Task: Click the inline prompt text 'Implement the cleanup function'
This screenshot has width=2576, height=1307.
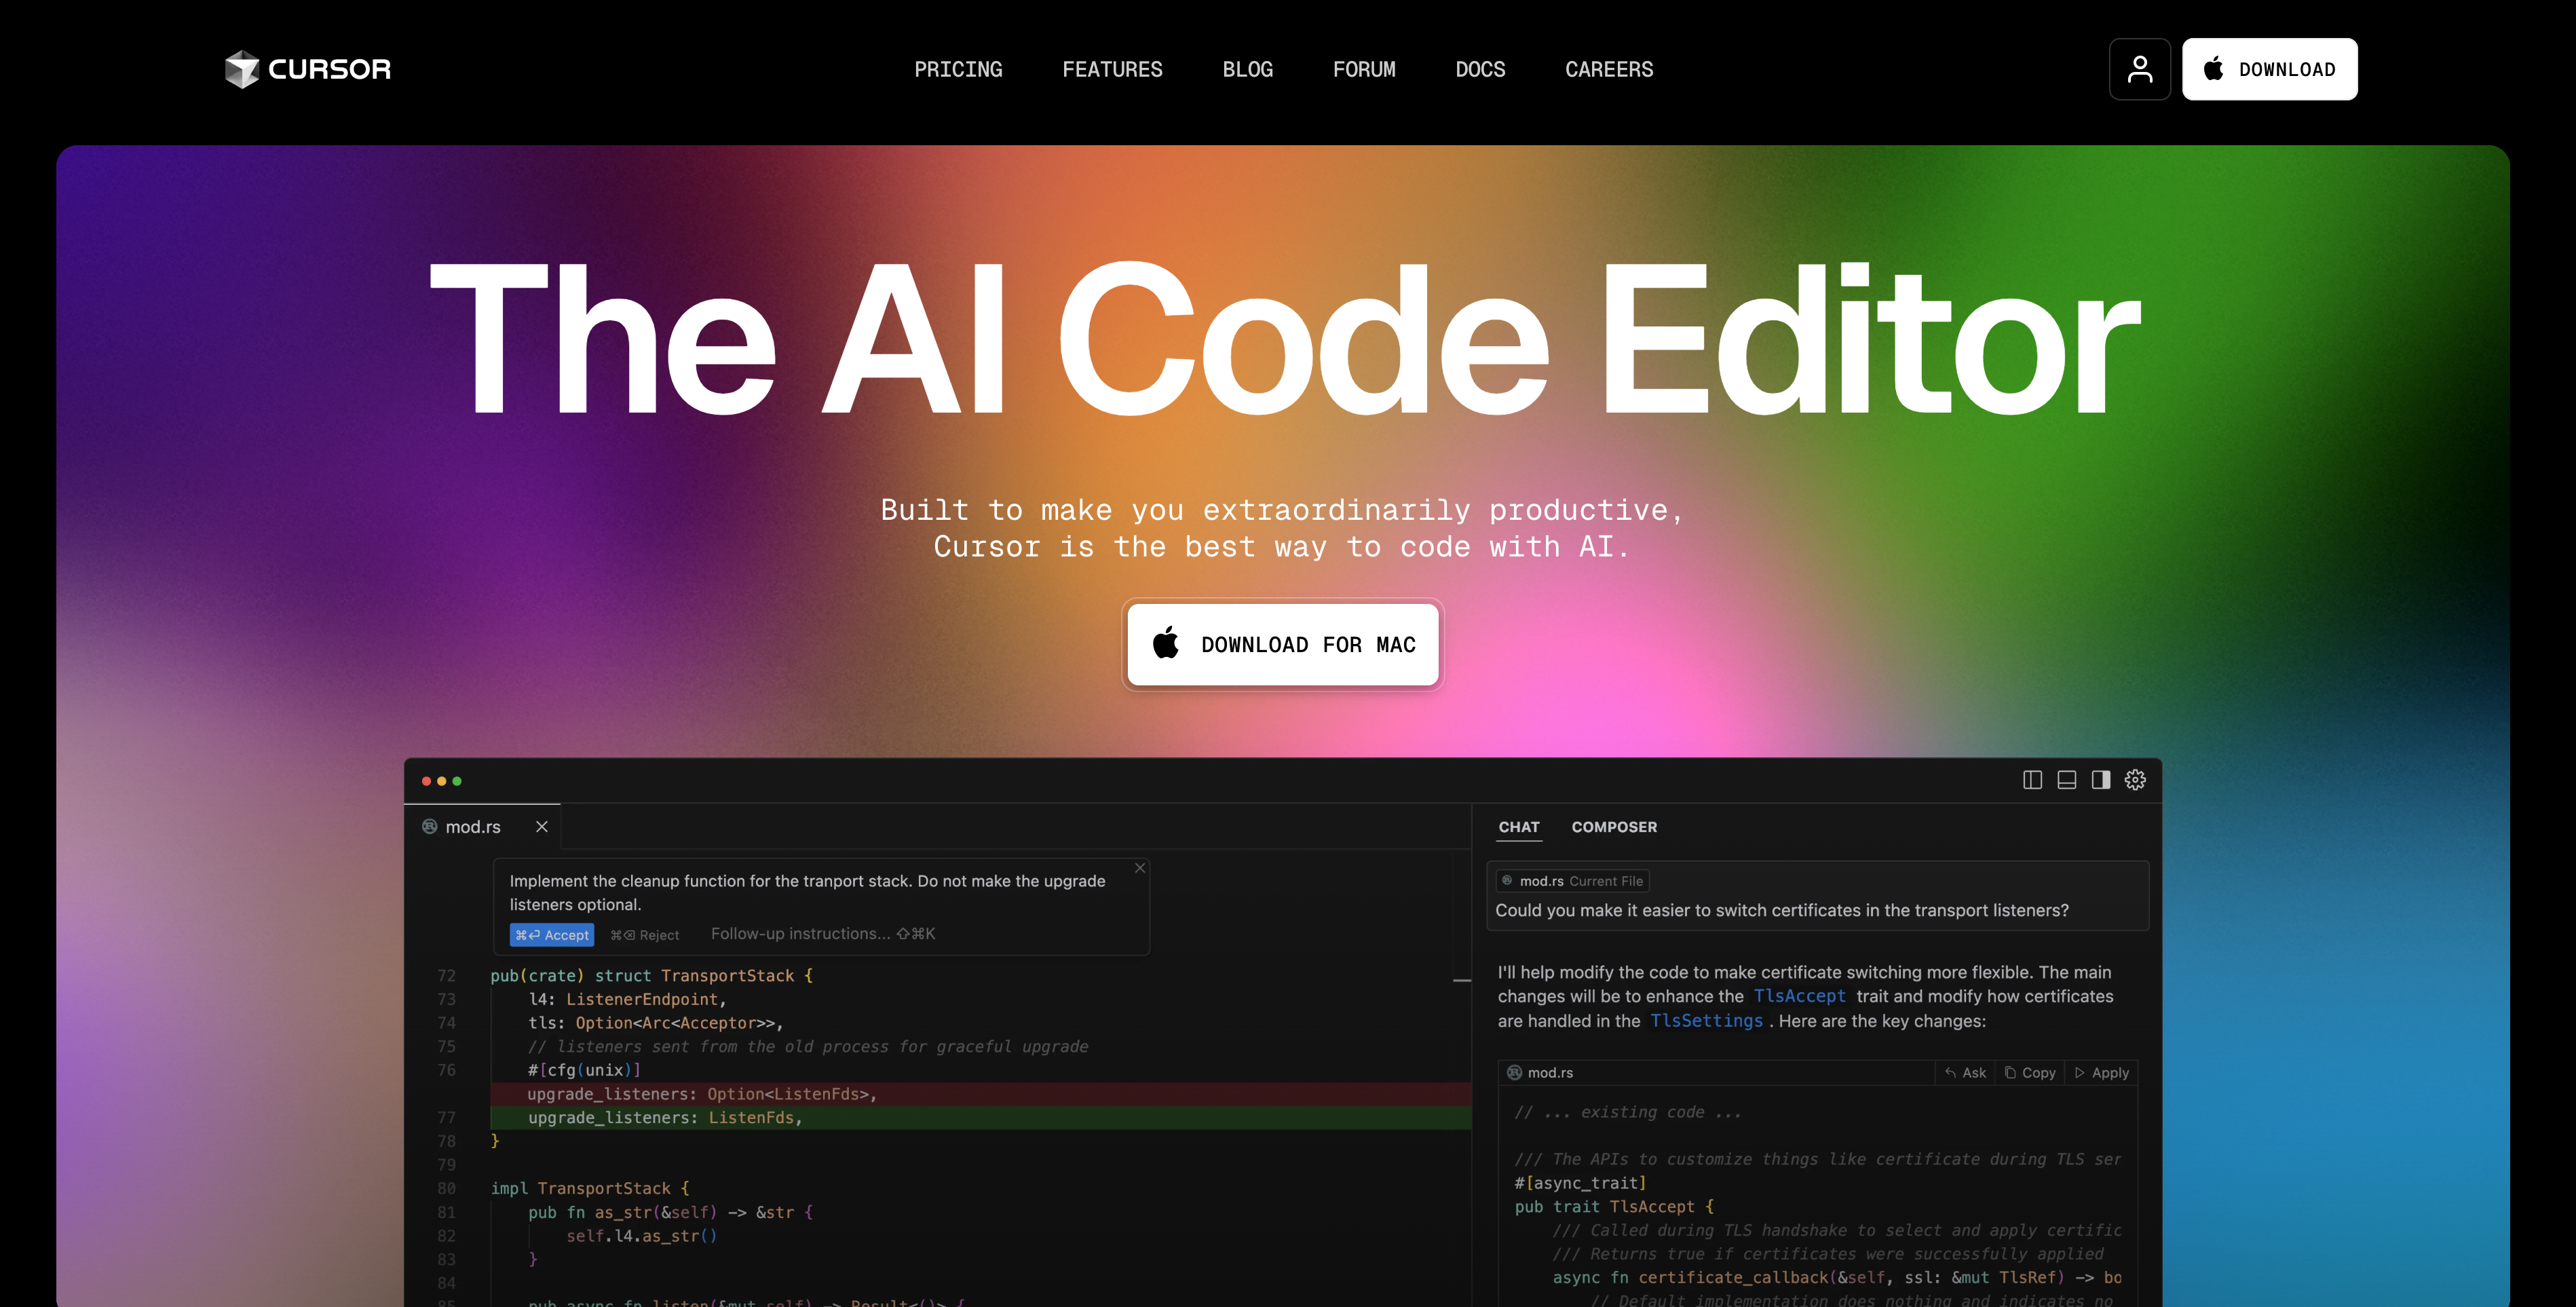Action: [x=807, y=893]
